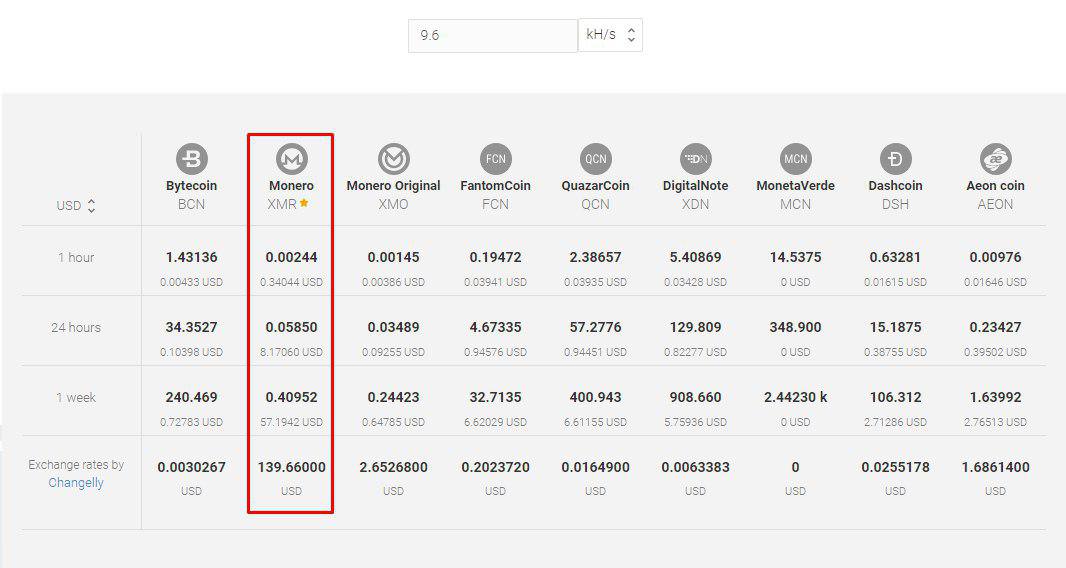Click the Monero column name
1066x568 pixels.
(x=292, y=186)
